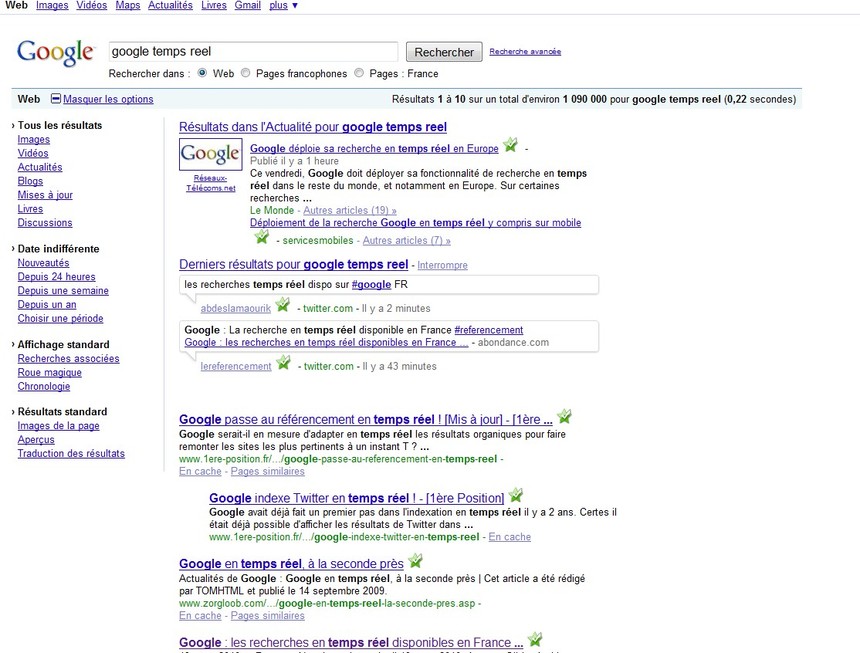Click starburst icon beside 'Google en temps réel' result
Screen dimensions: 860x653
click(415, 560)
